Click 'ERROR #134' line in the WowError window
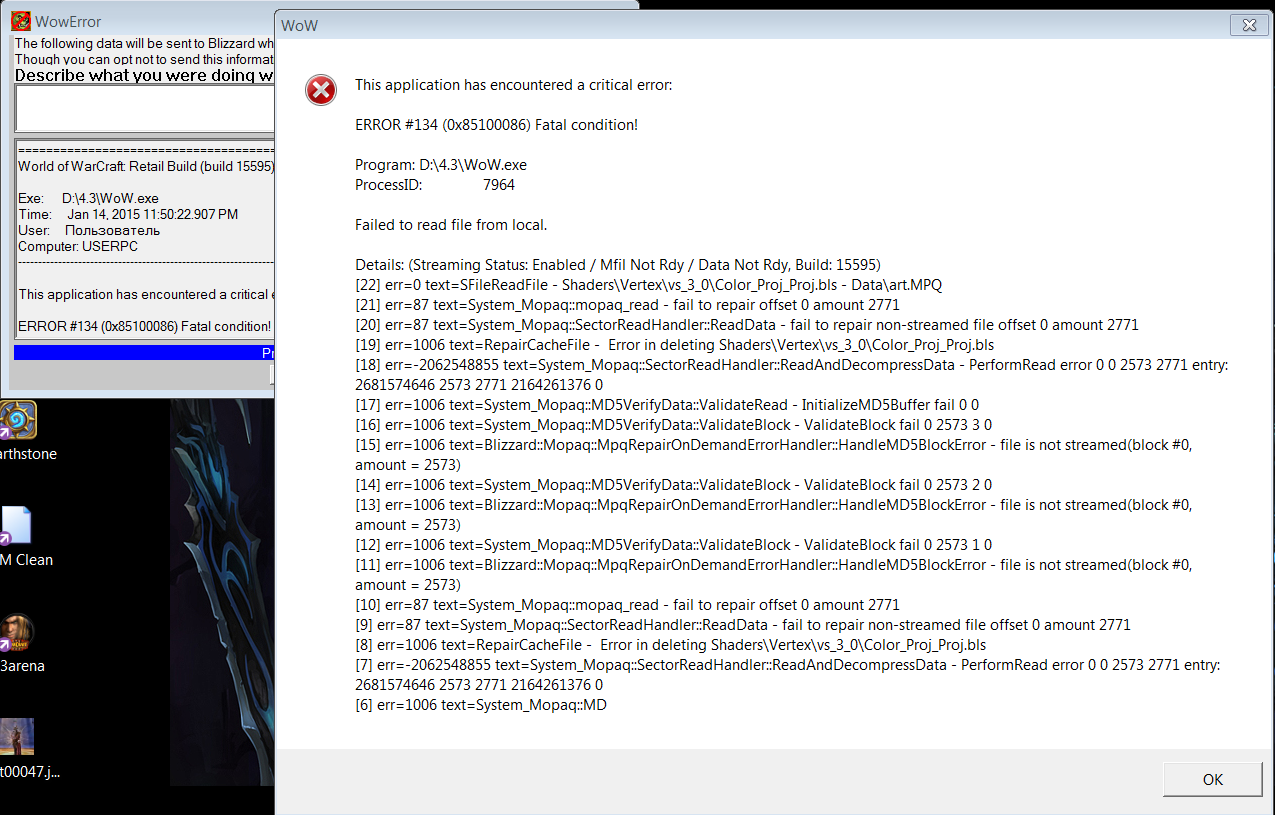 145,327
